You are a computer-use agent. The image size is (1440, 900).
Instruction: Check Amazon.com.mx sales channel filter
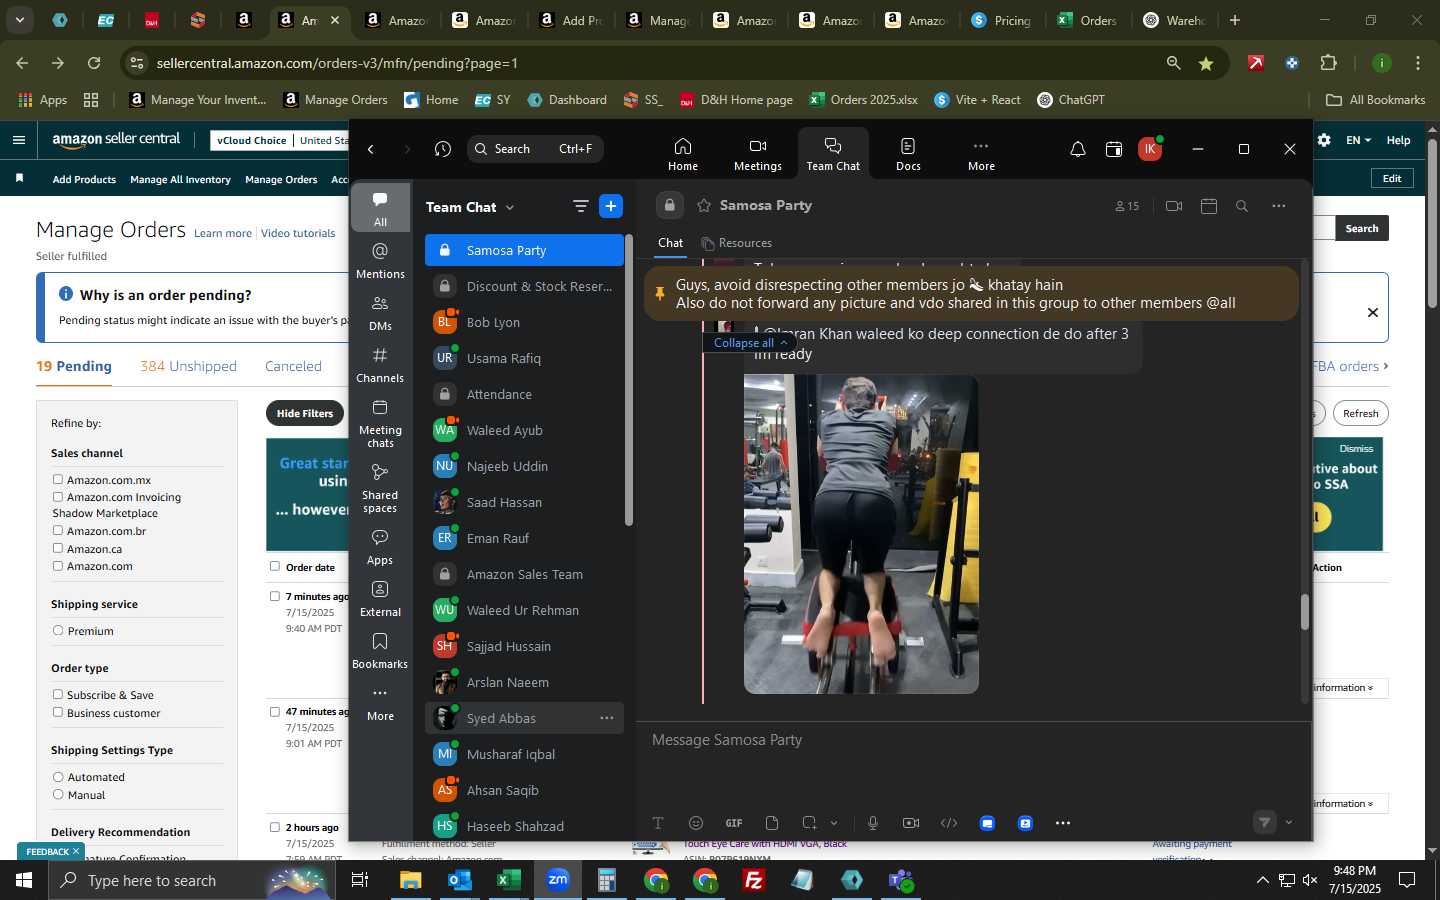[x=58, y=480]
